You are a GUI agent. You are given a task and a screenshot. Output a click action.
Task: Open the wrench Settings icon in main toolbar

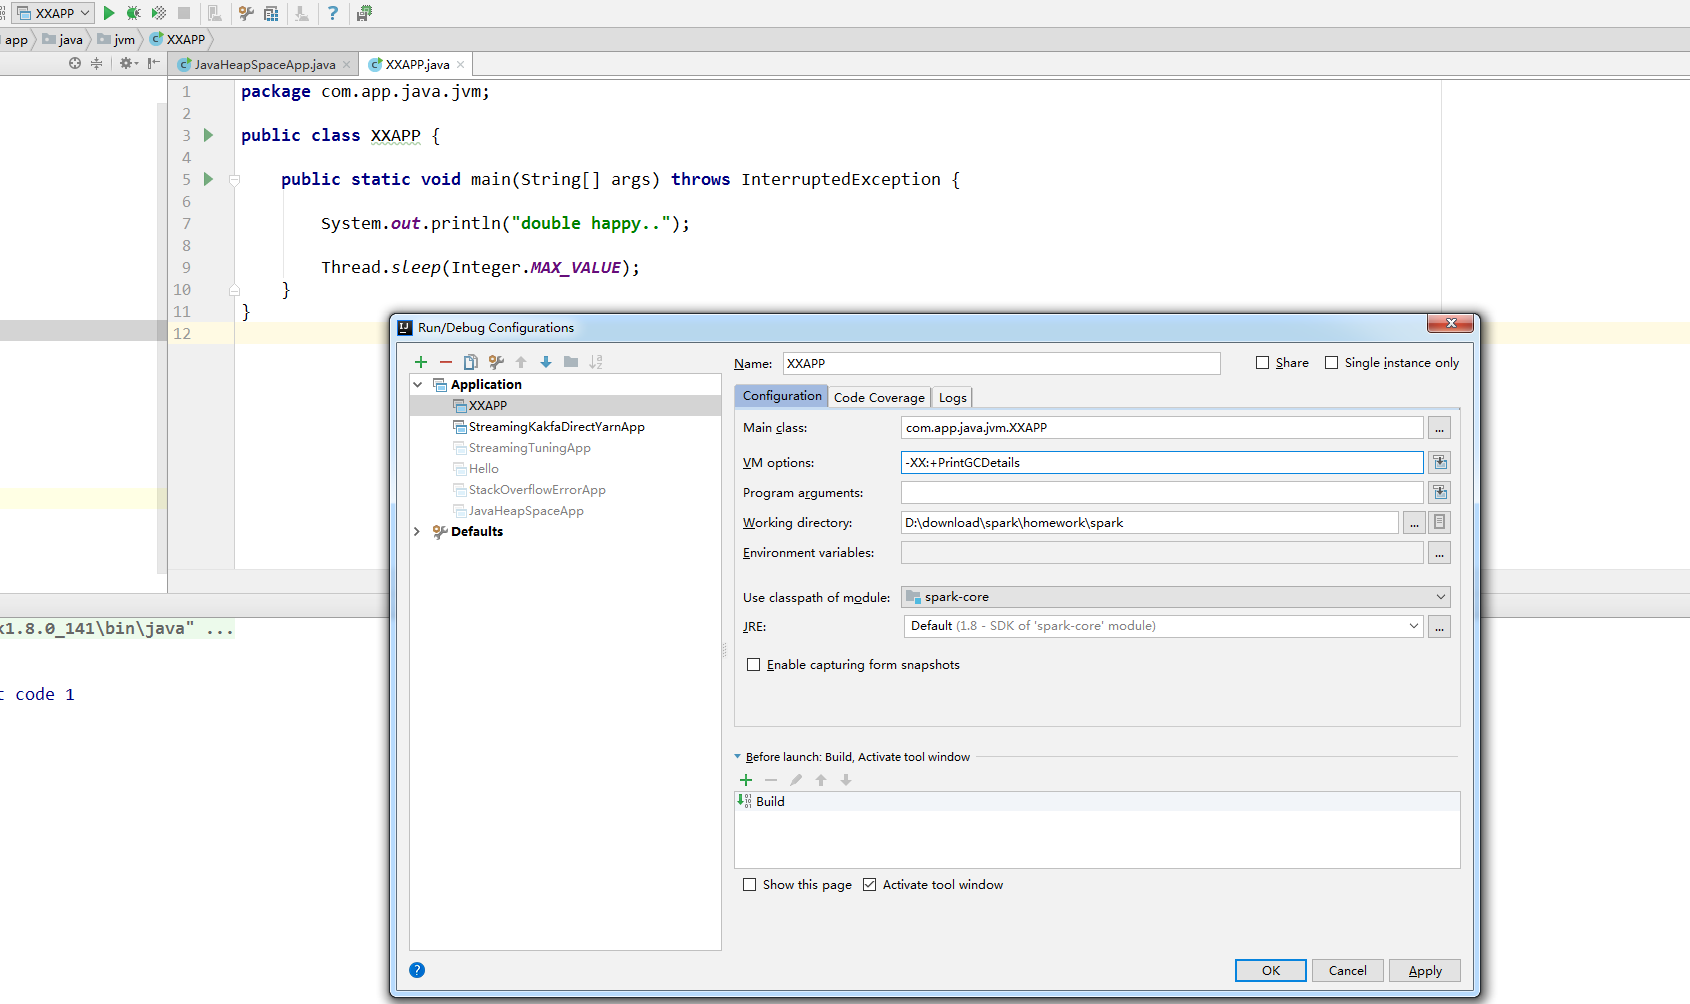pyautogui.click(x=246, y=13)
